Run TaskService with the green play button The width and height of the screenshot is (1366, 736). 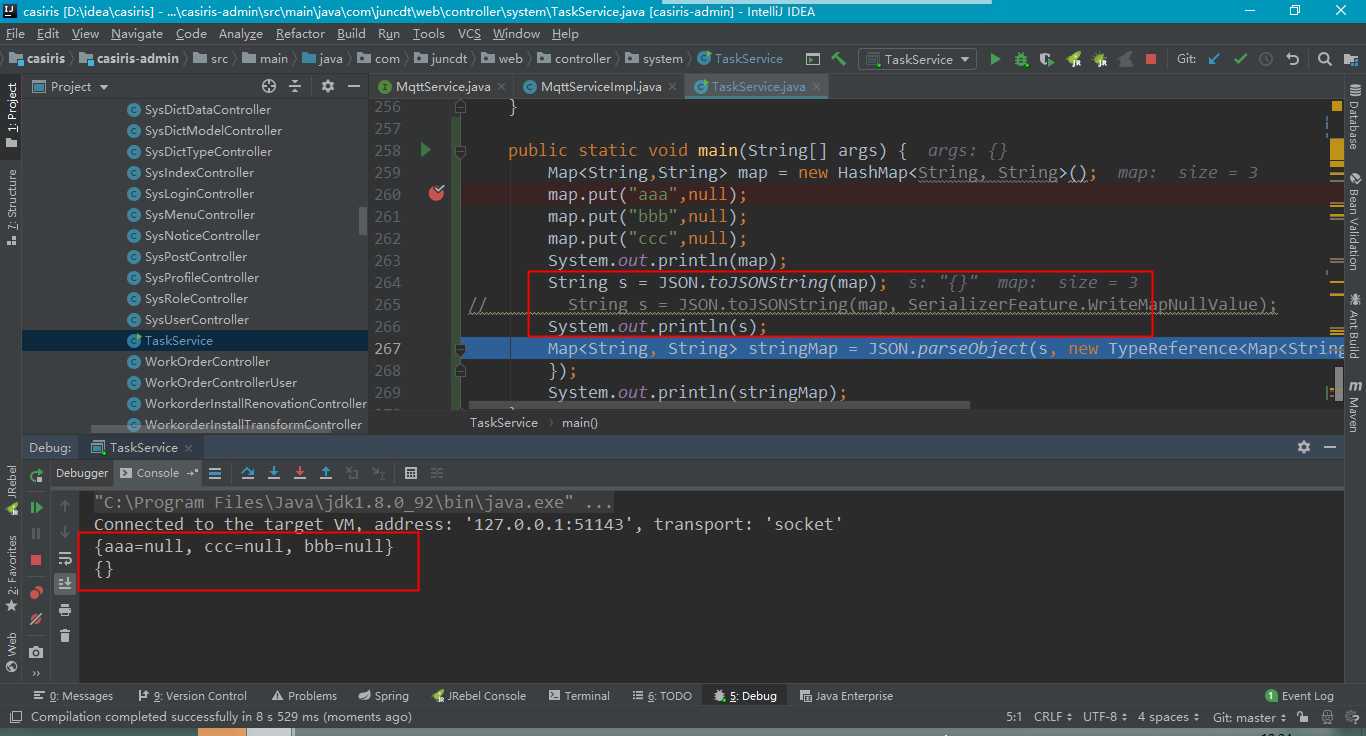995,59
